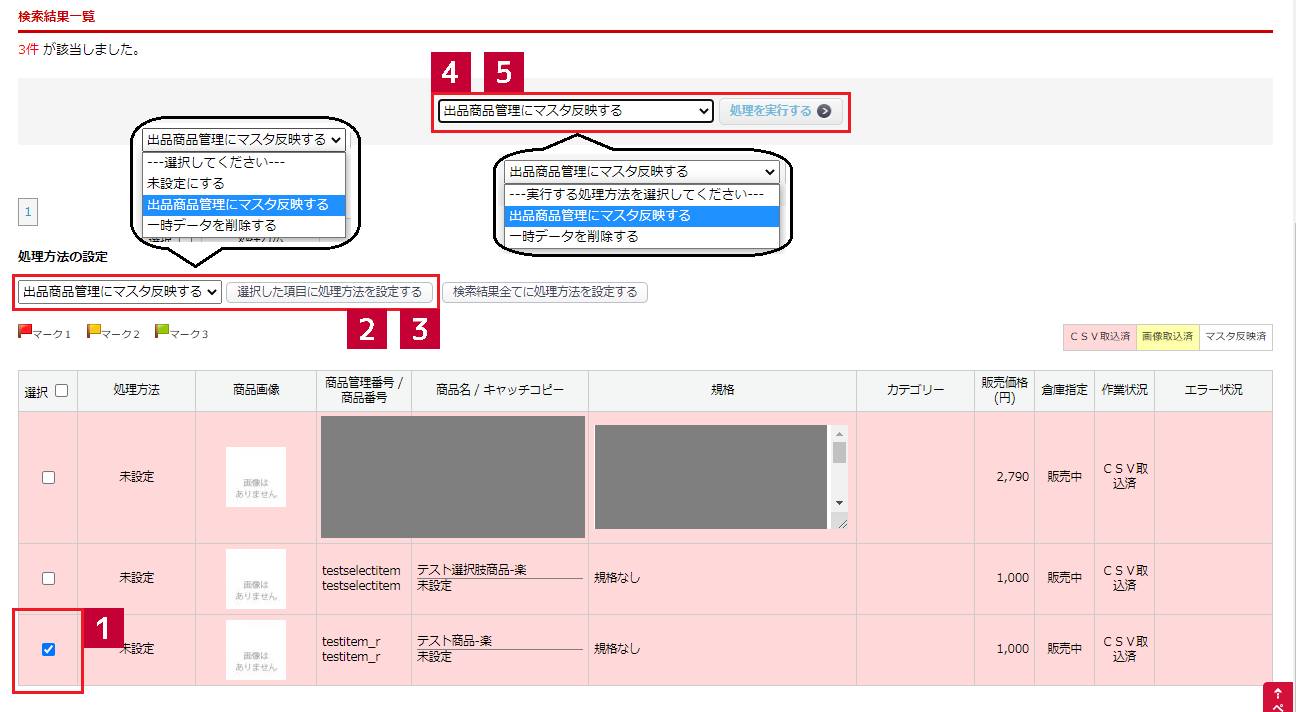The height and width of the screenshot is (712, 1296).
Task: Click the scroll down arrow in 規格 textbox
Action: point(839,503)
